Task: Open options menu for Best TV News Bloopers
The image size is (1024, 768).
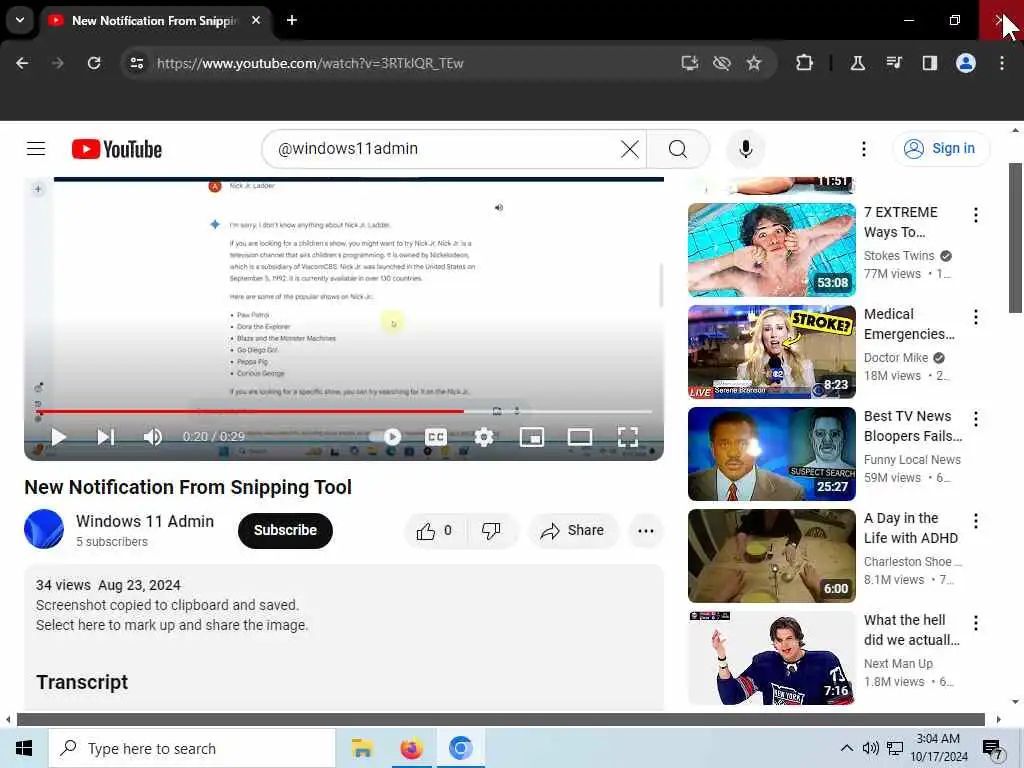Action: coord(976,419)
